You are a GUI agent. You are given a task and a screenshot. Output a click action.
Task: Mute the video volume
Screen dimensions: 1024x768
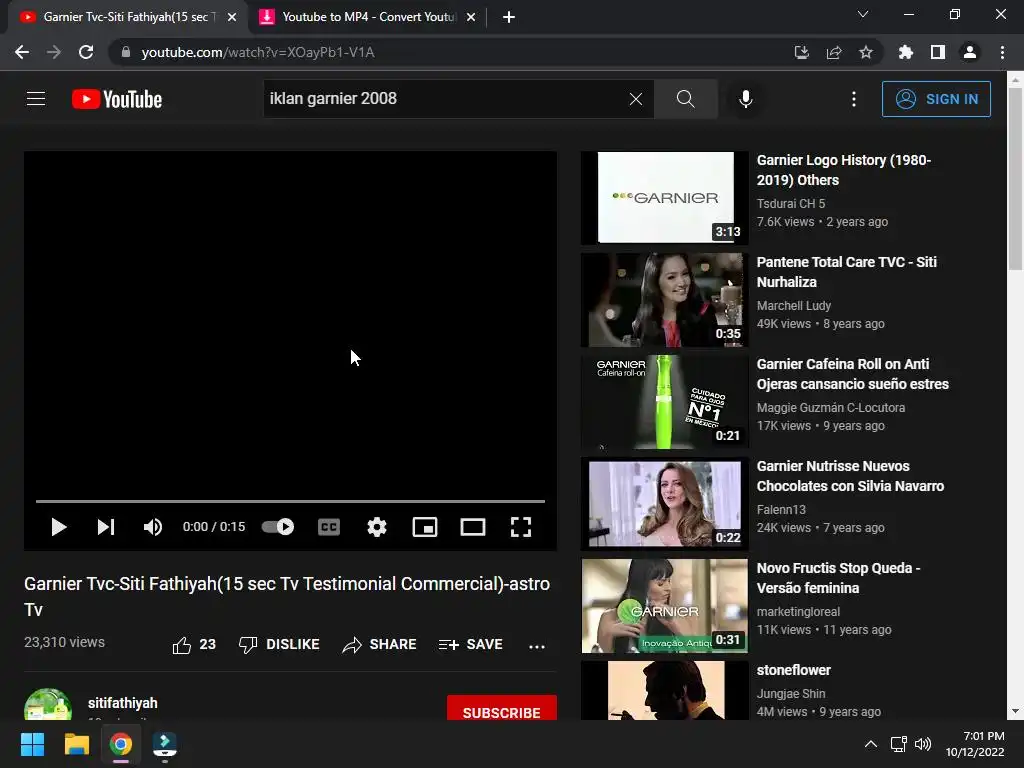coord(152,527)
